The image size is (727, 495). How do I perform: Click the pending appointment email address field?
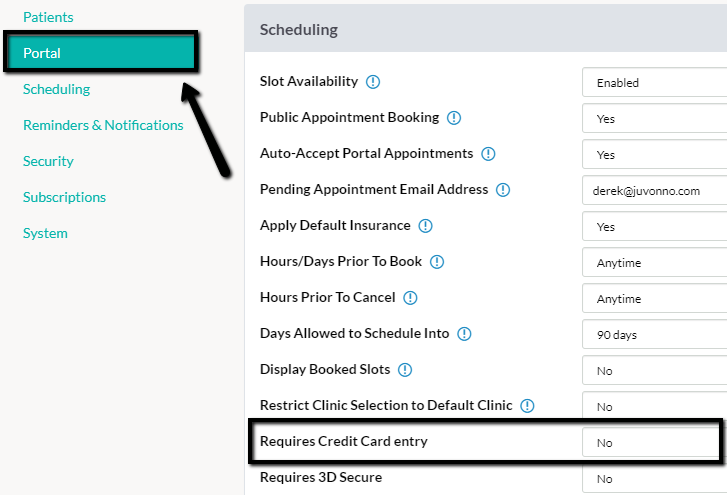(x=655, y=190)
